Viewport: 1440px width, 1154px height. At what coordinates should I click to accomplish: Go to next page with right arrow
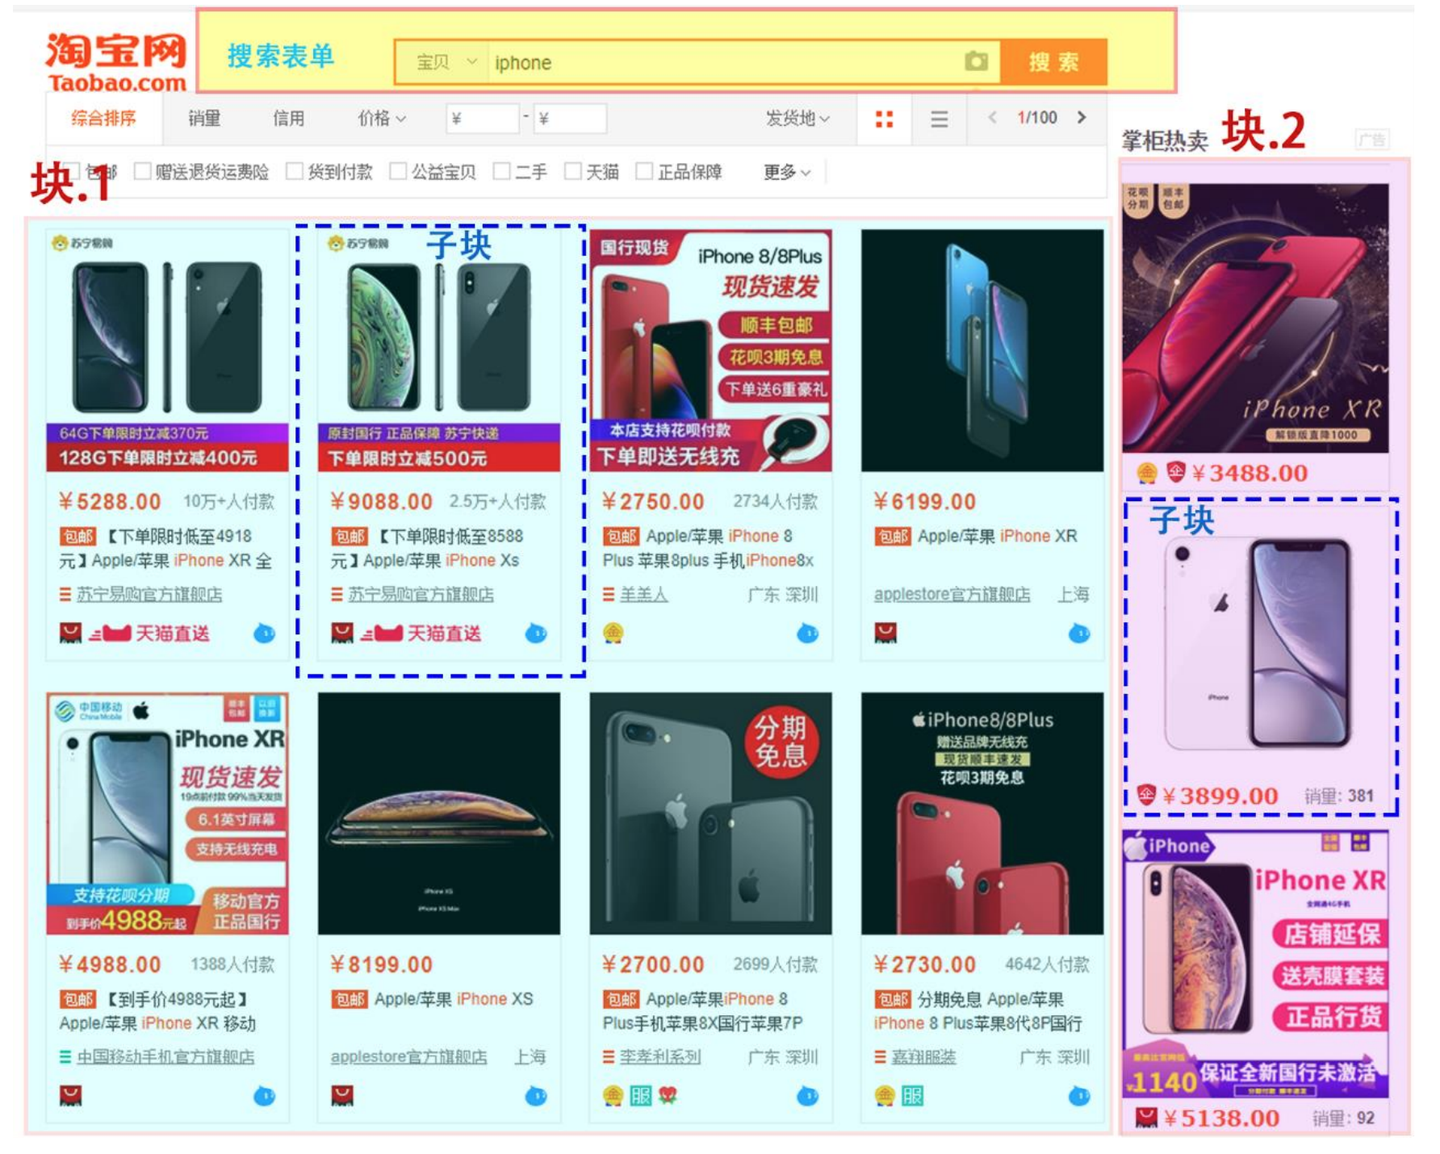click(x=1083, y=118)
